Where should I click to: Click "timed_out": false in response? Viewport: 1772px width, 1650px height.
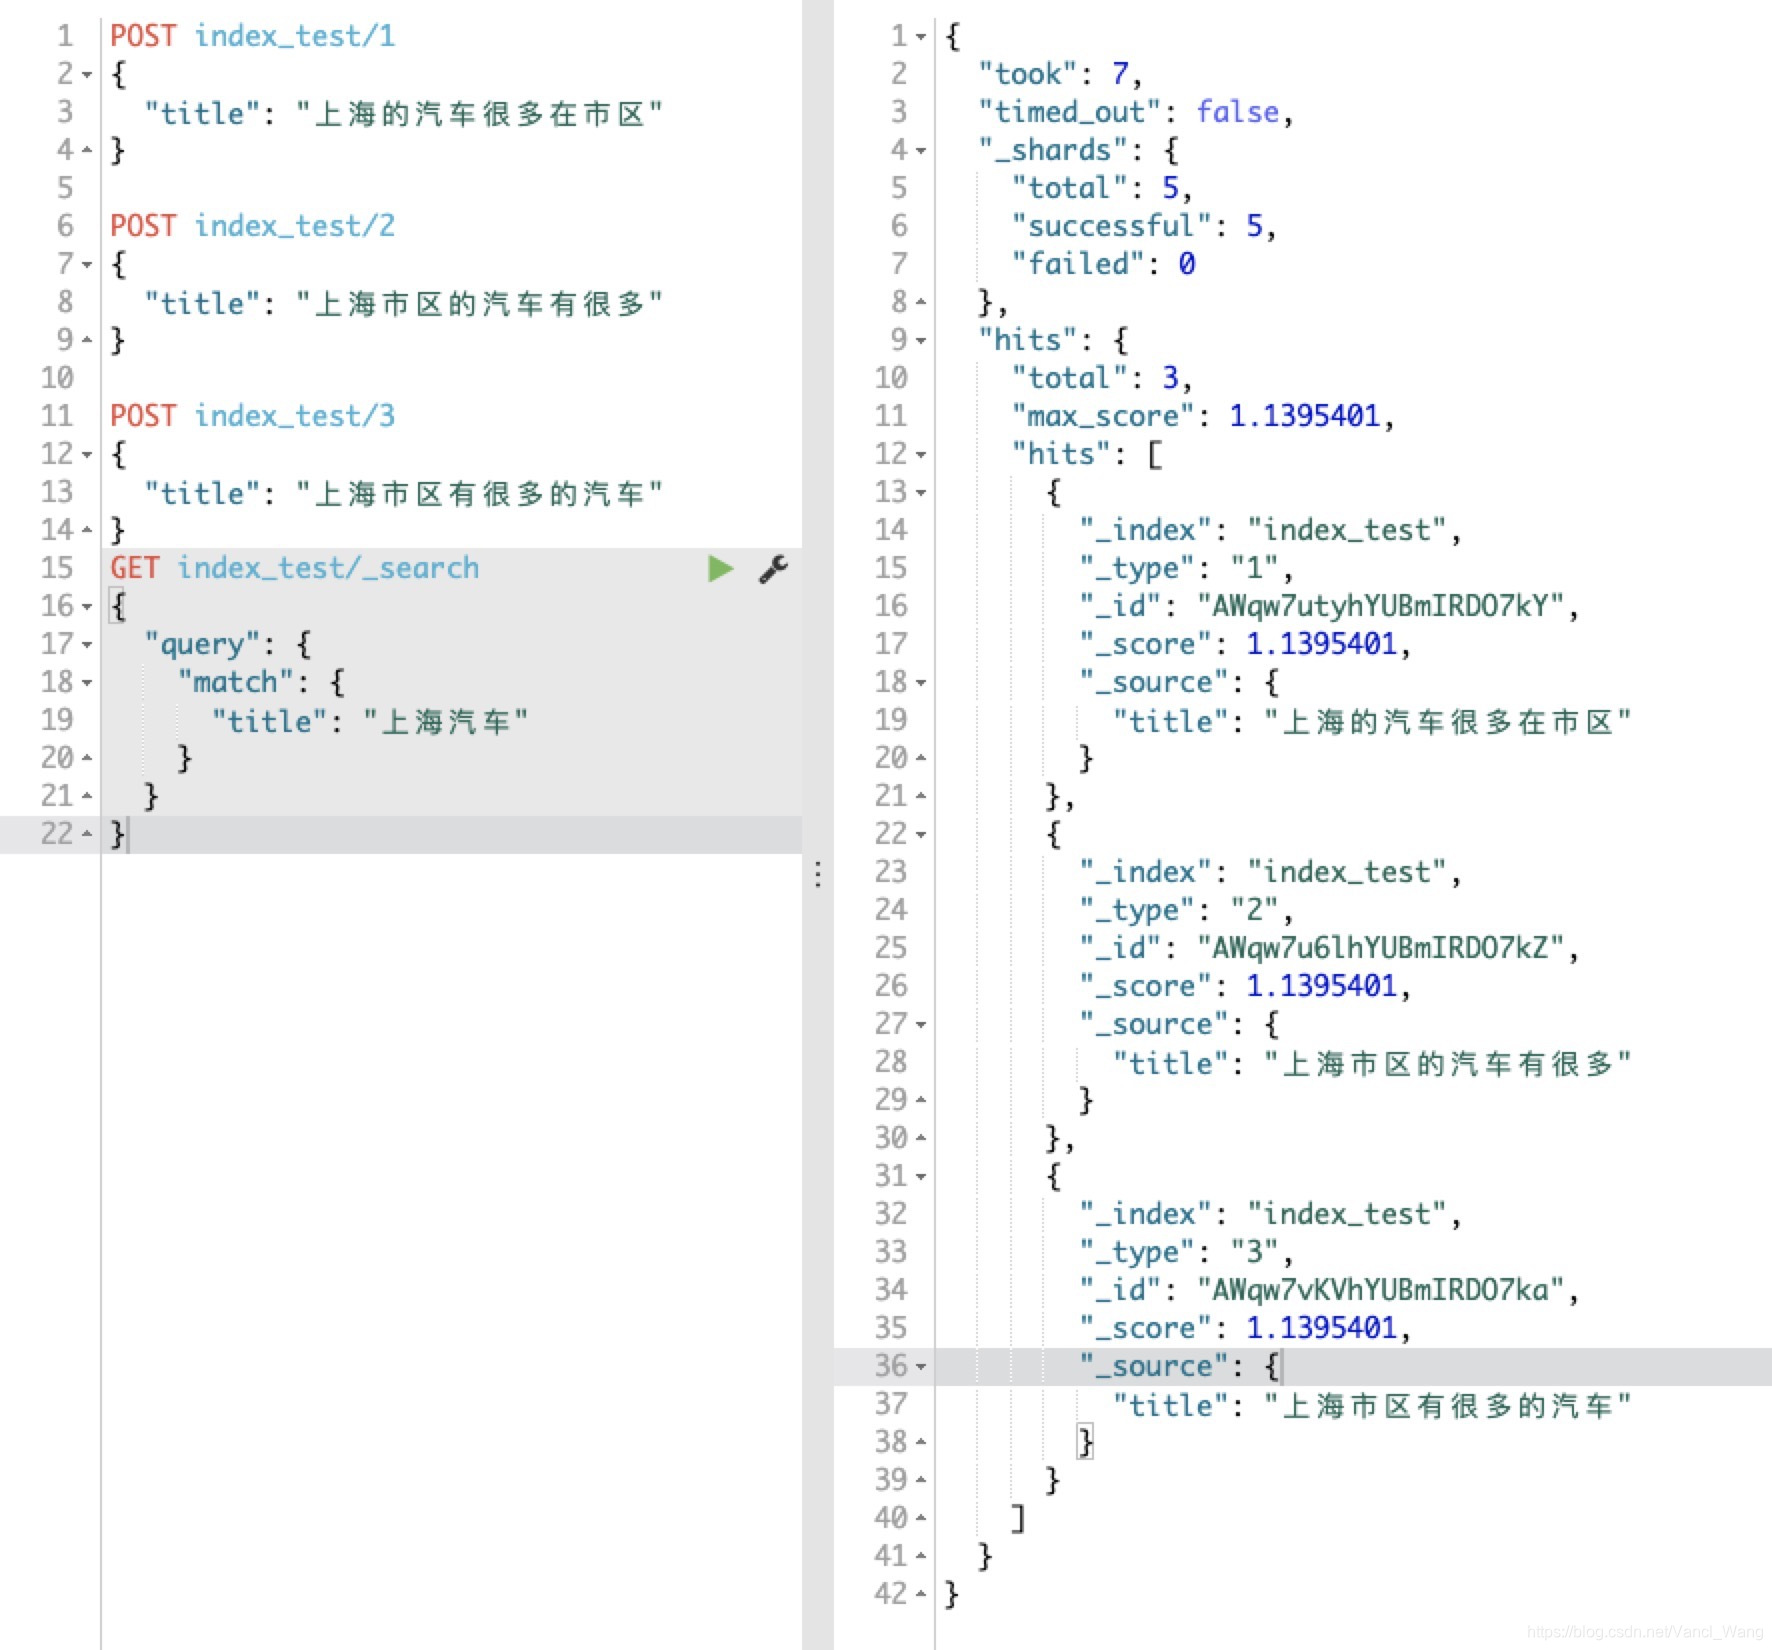(1136, 112)
